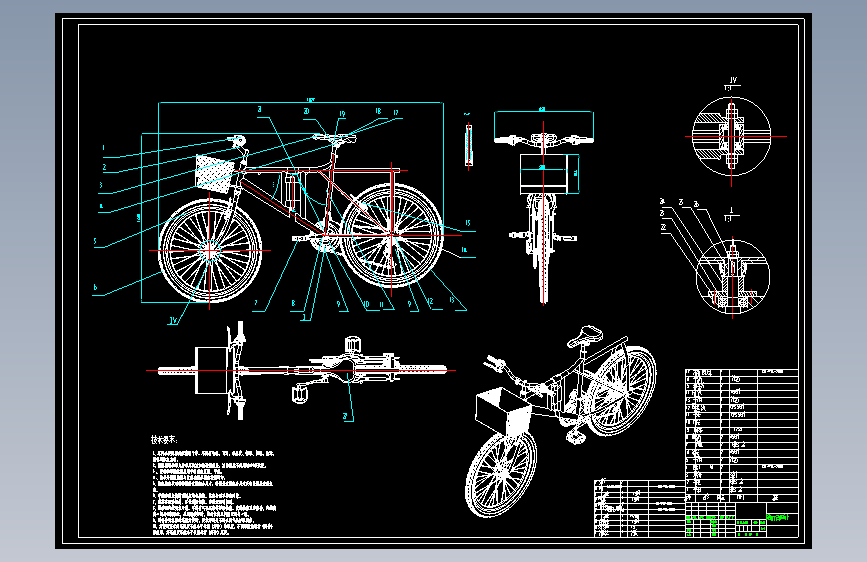The image size is (867, 562).
Task: Select the lower-left revision table beside title block
Action: point(640,508)
